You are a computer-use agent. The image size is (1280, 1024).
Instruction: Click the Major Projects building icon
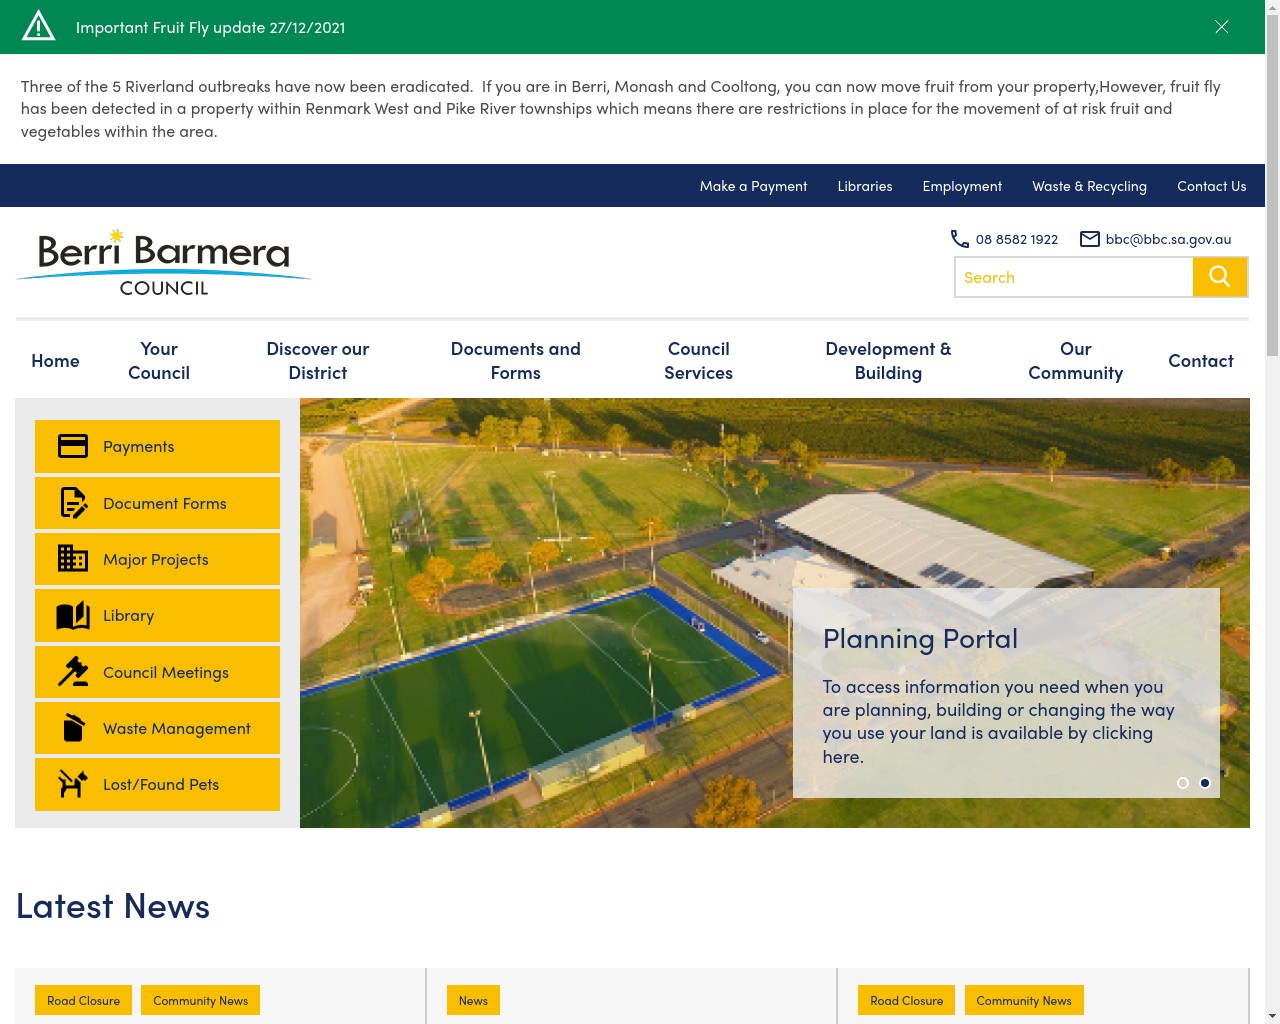73,559
